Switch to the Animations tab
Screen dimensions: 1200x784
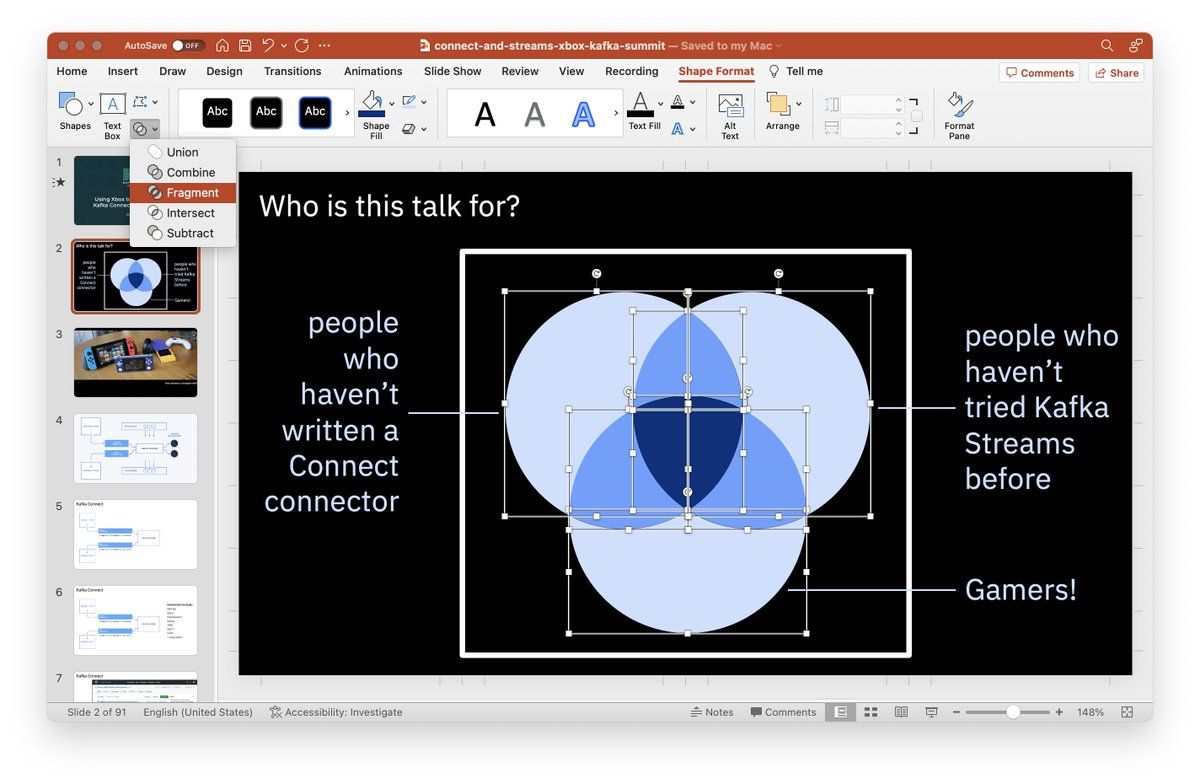click(x=373, y=72)
